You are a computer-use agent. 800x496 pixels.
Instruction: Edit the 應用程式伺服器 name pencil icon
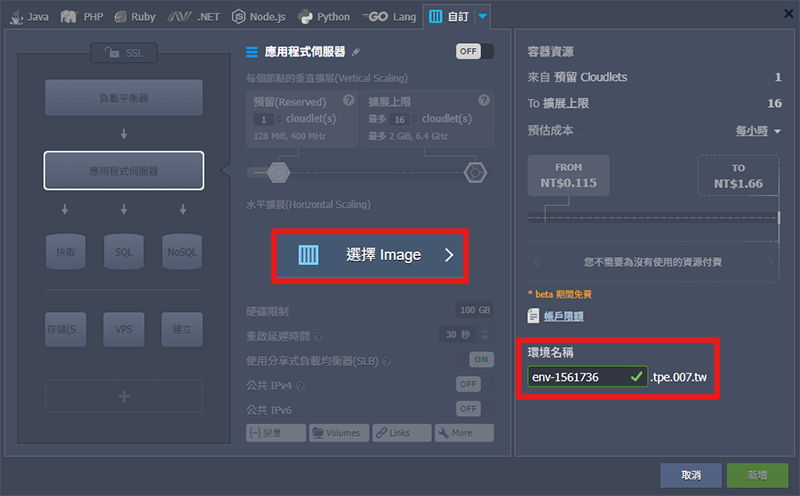(356, 51)
